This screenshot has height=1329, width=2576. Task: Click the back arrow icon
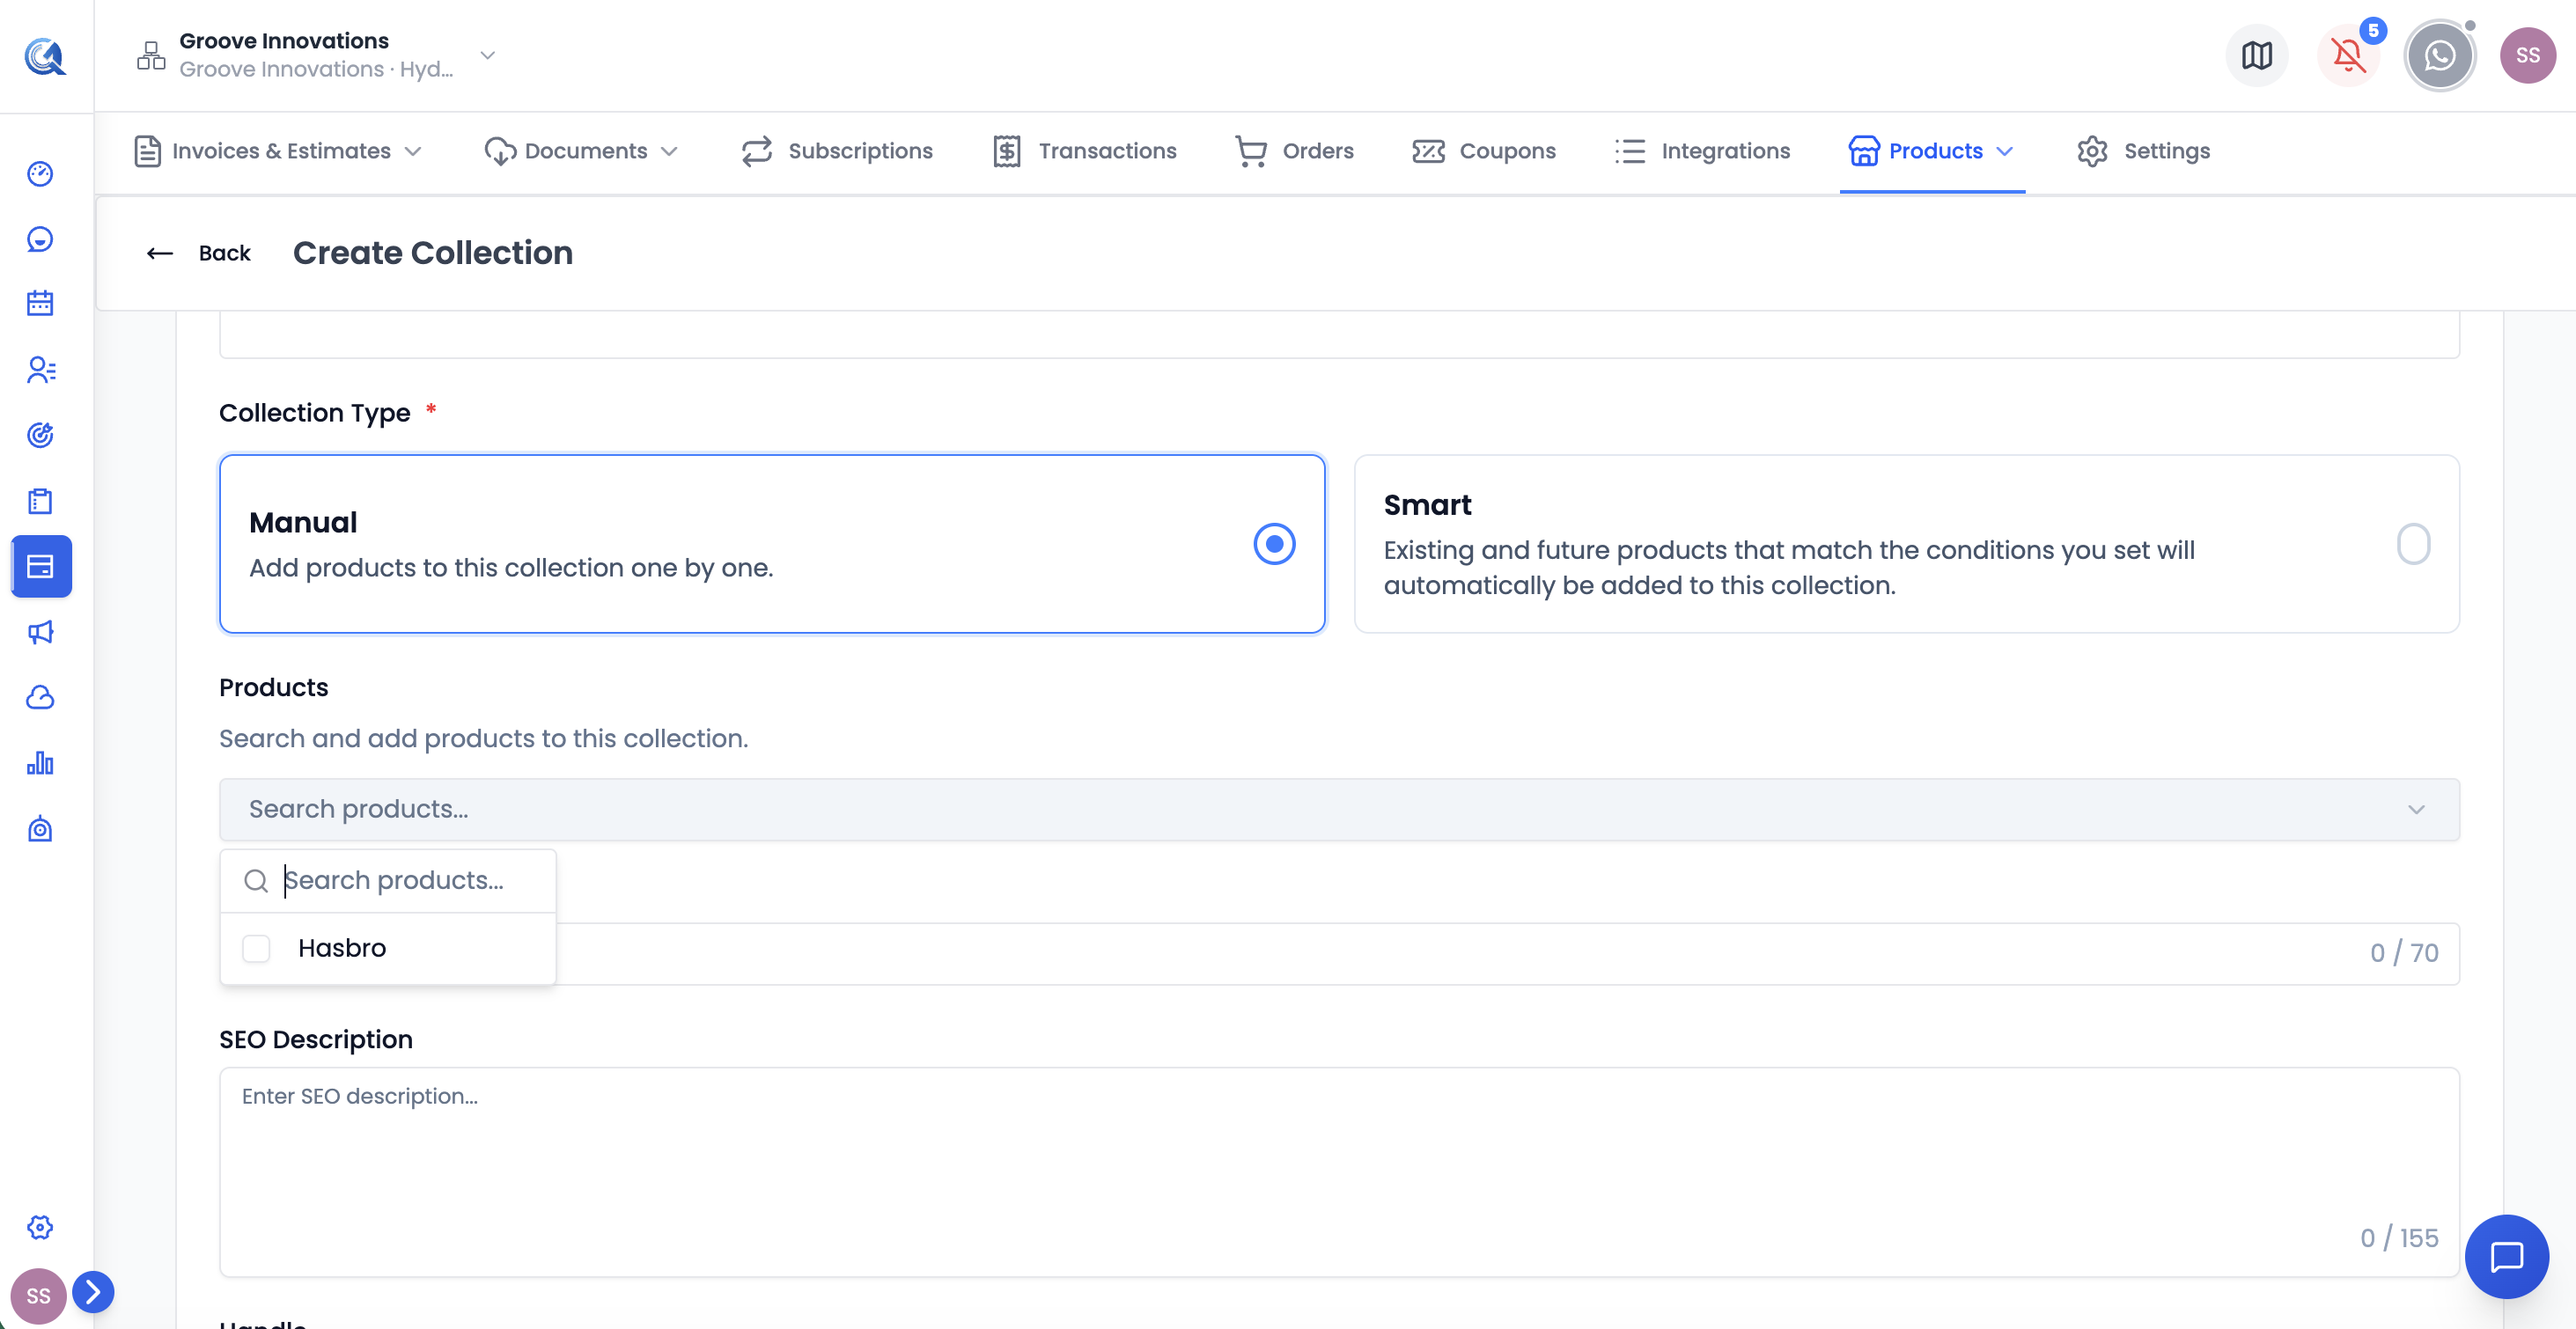pyautogui.click(x=160, y=254)
